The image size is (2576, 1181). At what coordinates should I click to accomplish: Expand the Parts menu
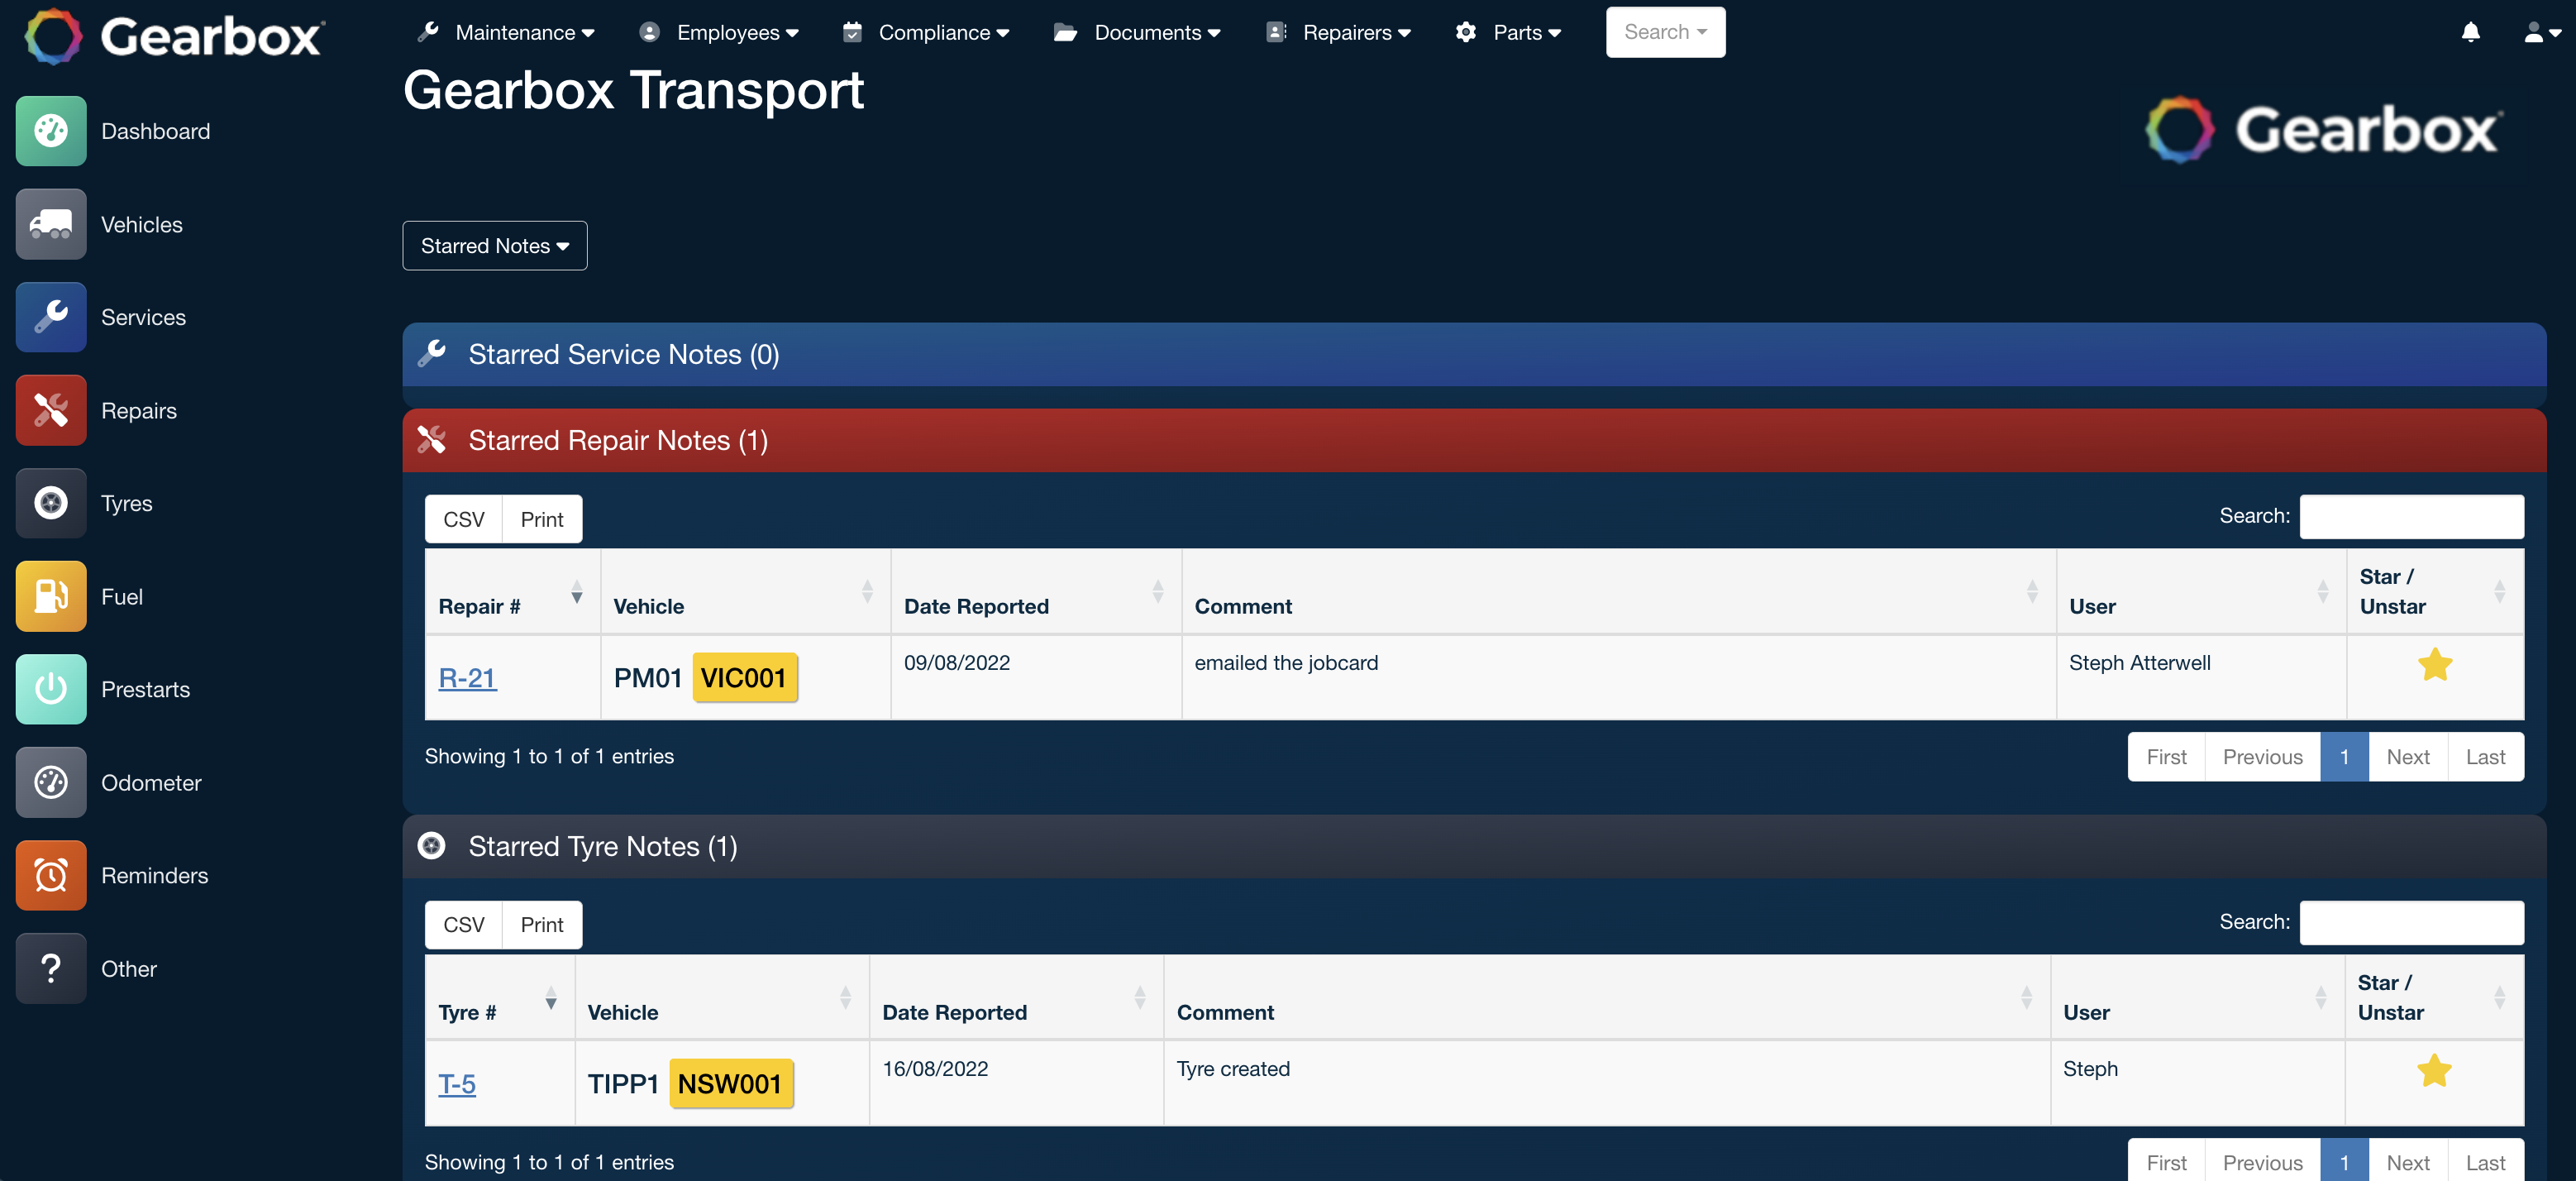pos(1508,32)
